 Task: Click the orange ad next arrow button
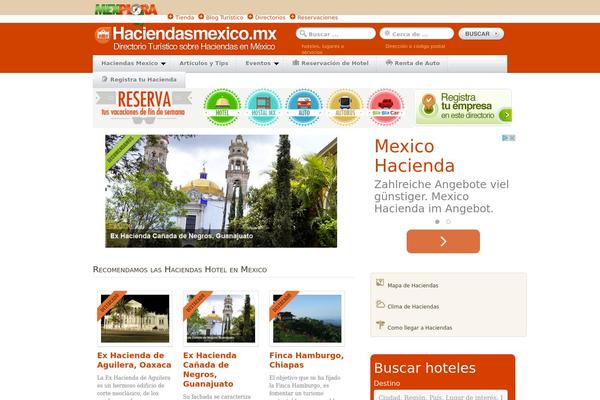click(443, 242)
